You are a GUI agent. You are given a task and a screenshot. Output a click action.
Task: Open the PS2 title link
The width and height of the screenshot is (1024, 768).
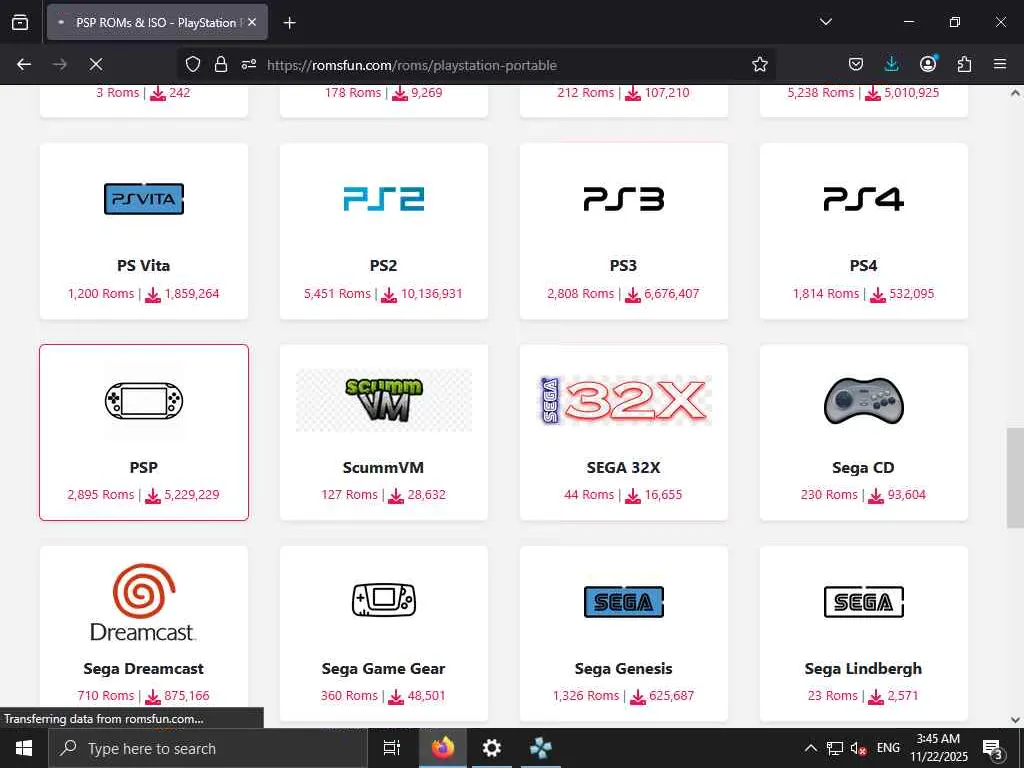tap(383, 266)
